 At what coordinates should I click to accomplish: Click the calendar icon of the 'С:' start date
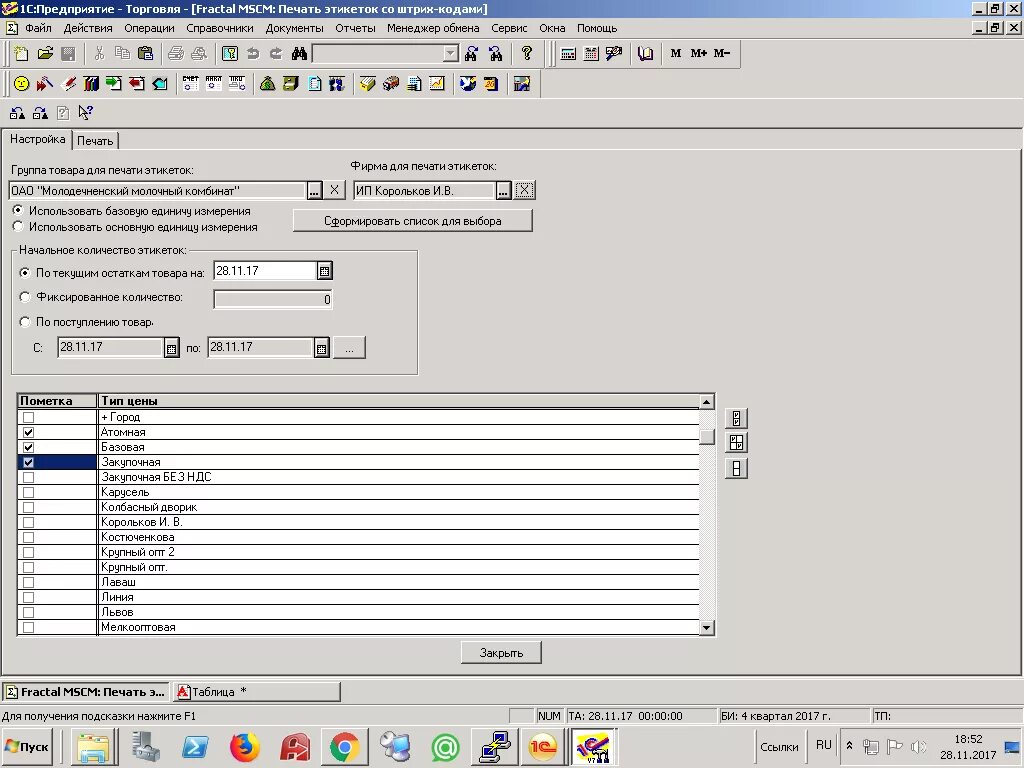tap(171, 348)
